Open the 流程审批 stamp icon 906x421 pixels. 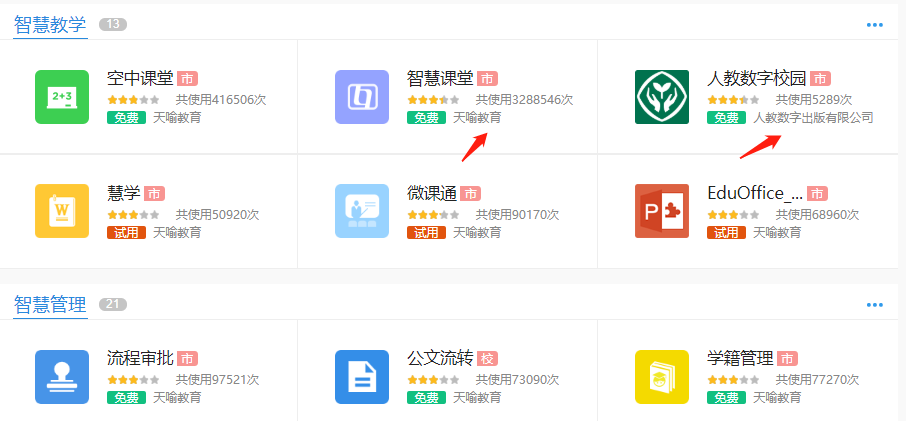click(61, 377)
